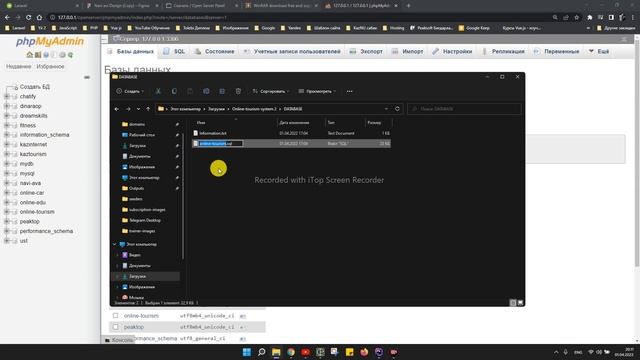Switch Explorer to large thumbnails view icon
The image size is (640, 360).
point(520,303)
